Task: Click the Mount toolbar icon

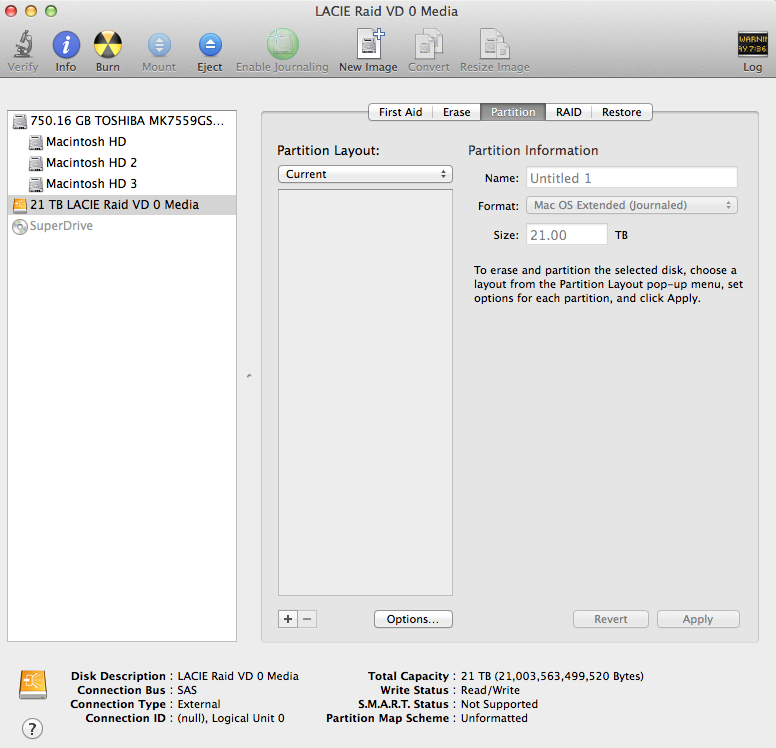Action: coord(159,45)
